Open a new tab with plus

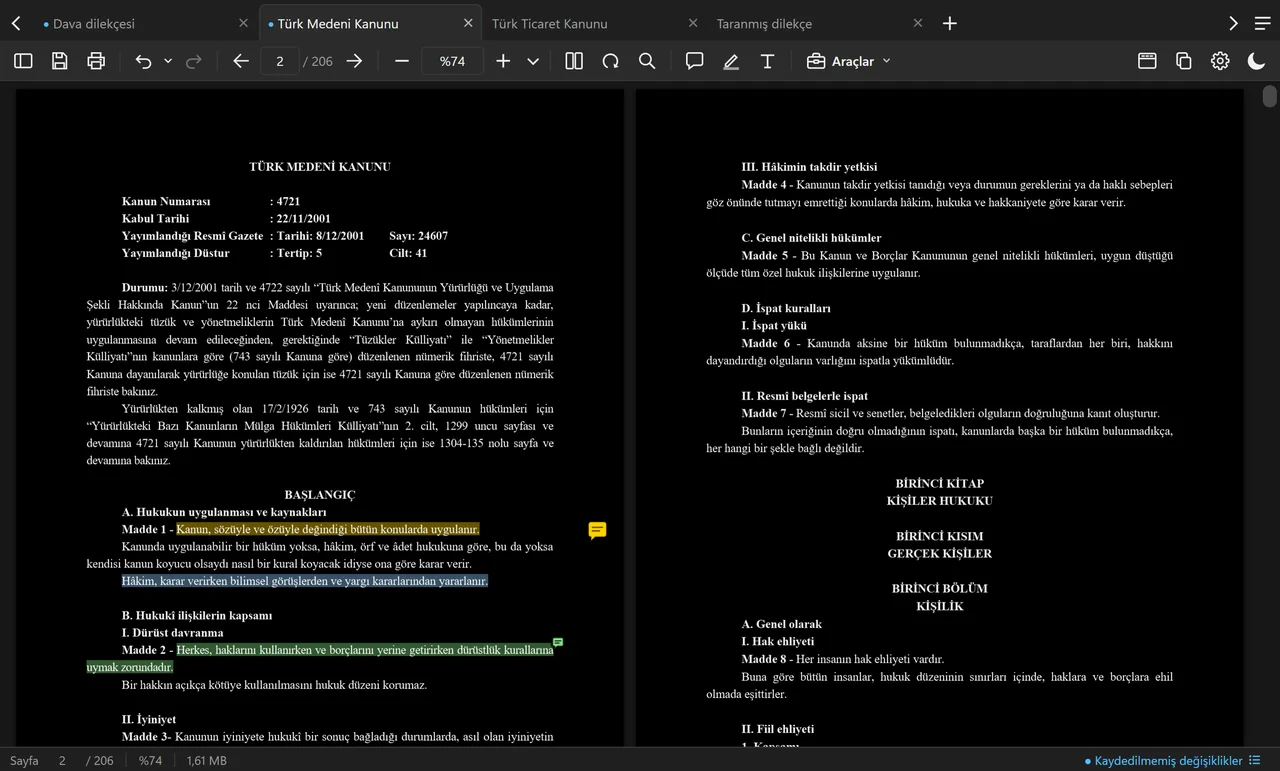pos(950,23)
